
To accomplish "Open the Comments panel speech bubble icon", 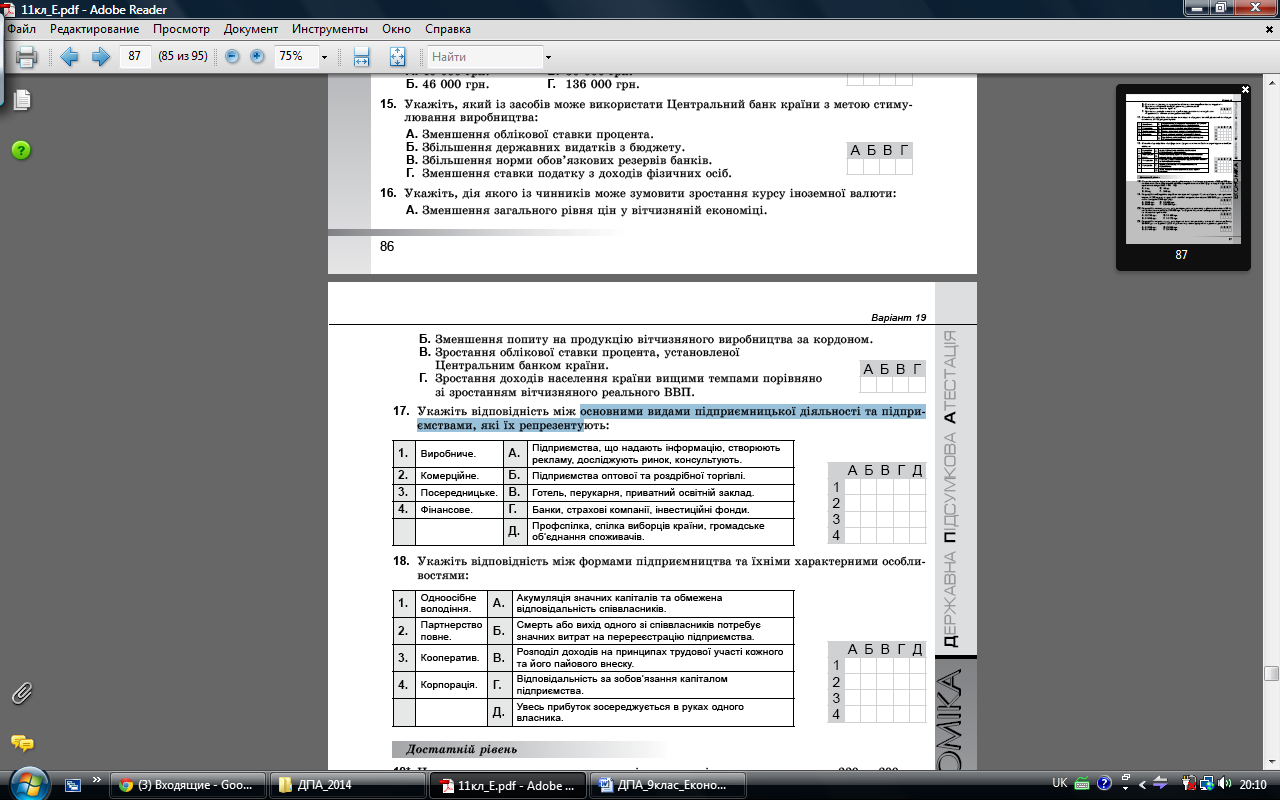I will pos(21,743).
